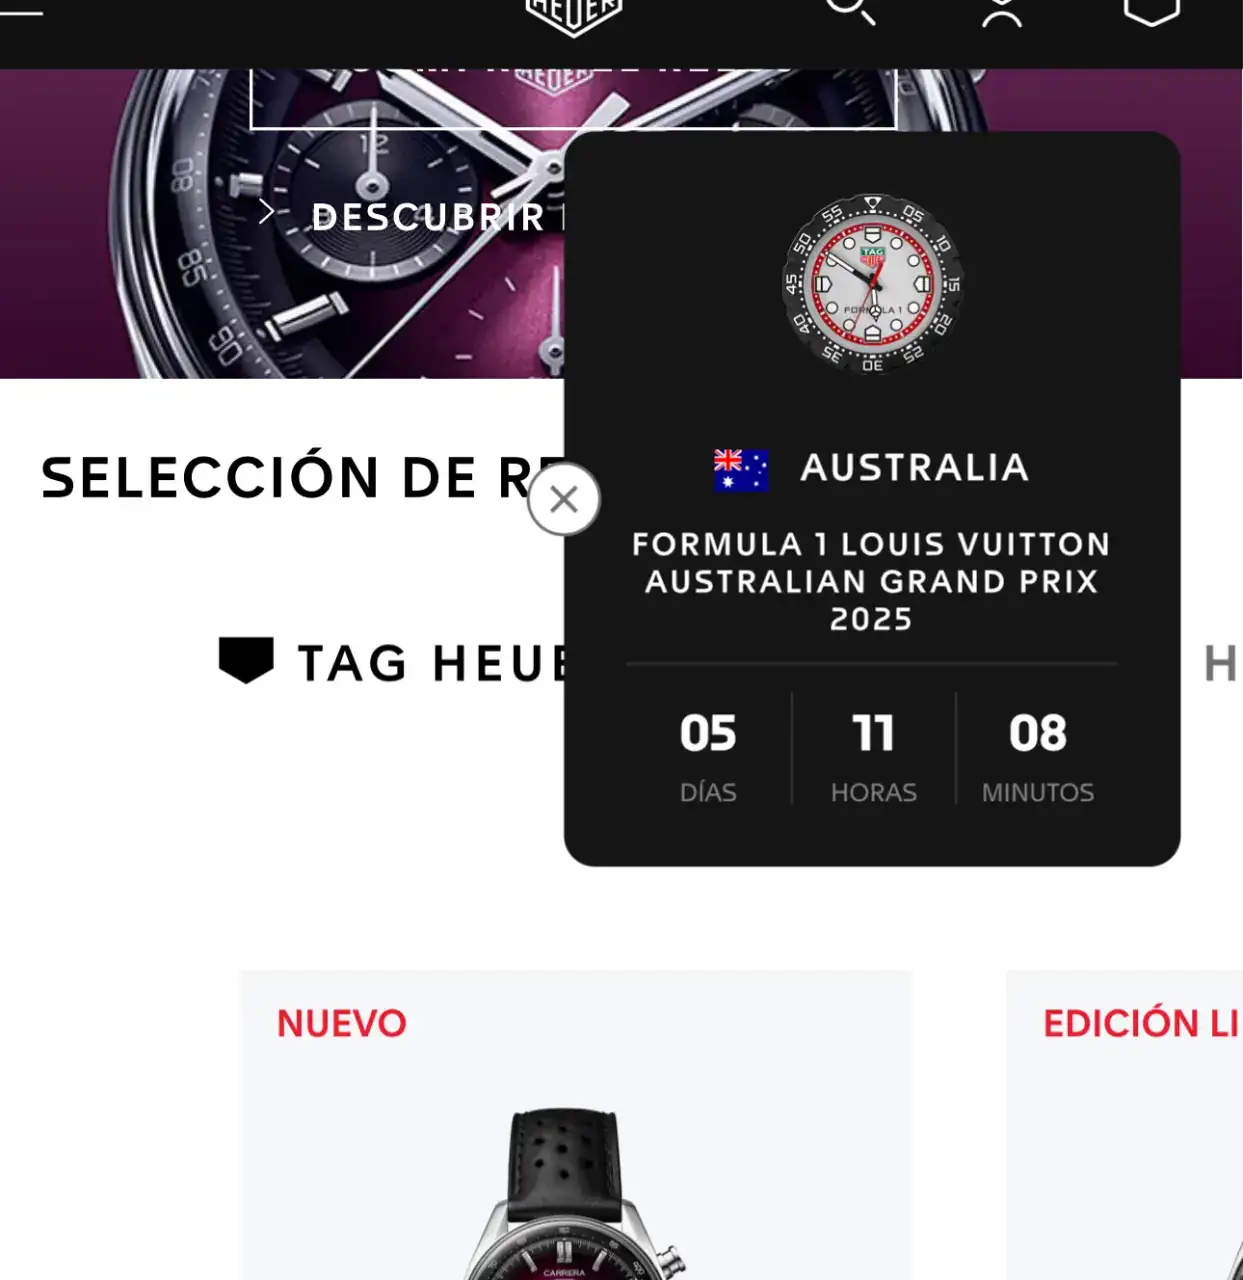Open the user account icon

coord(1002,12)
